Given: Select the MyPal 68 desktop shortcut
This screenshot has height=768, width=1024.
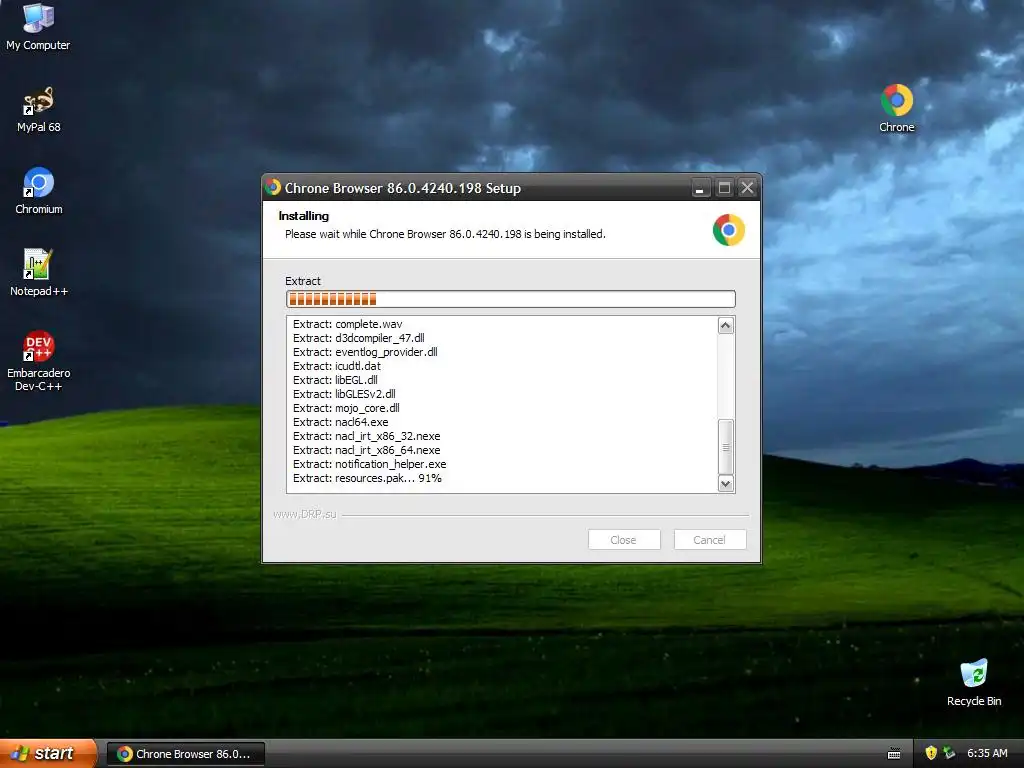Looking at the screenshot, I should pos(38,110).
